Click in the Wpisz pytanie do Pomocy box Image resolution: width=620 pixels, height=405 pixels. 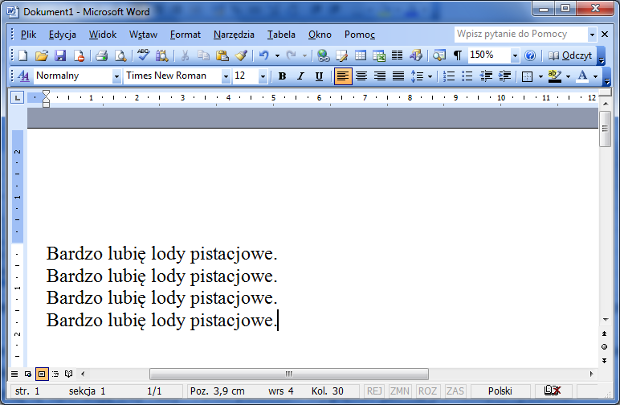point(521,34)
